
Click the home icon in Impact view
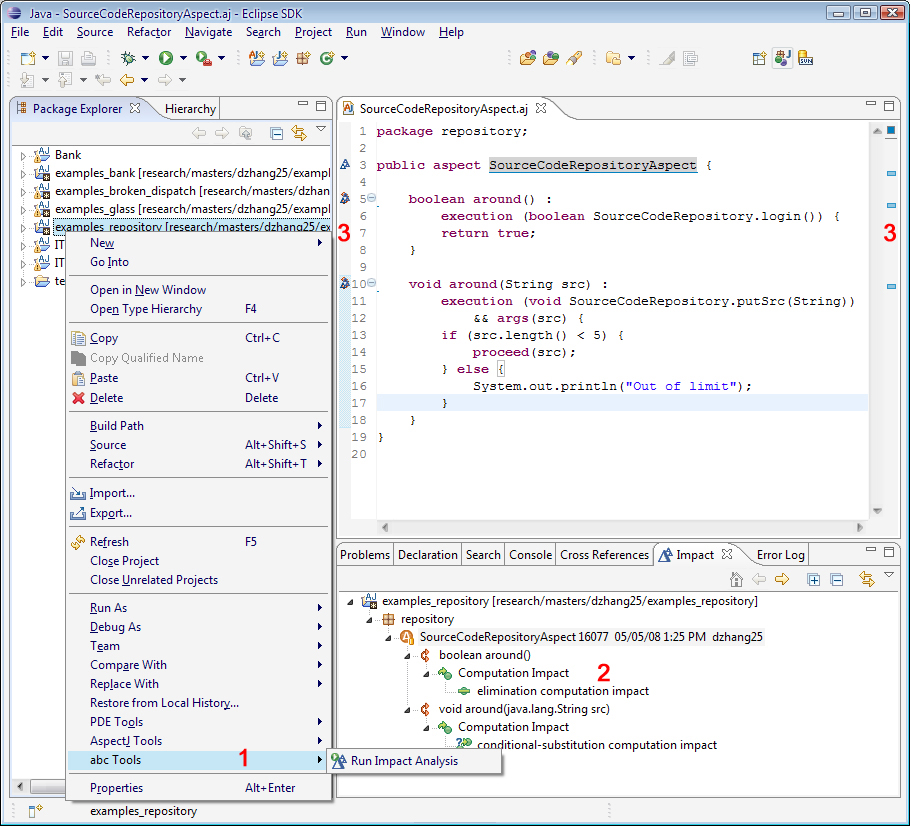(736, 579)
